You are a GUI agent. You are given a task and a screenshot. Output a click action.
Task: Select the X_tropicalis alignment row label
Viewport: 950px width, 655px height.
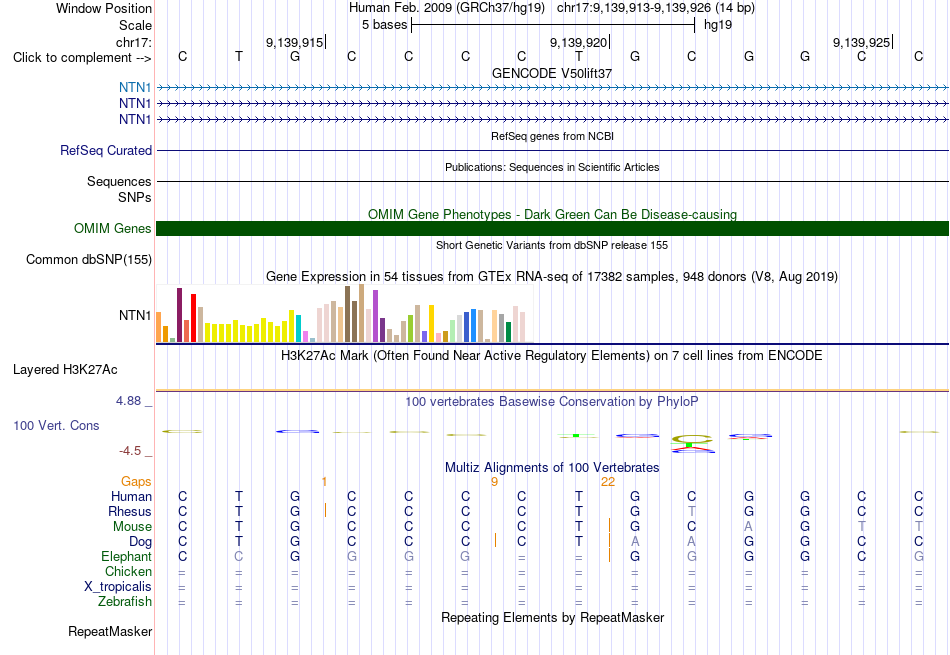tap(118, 587)
